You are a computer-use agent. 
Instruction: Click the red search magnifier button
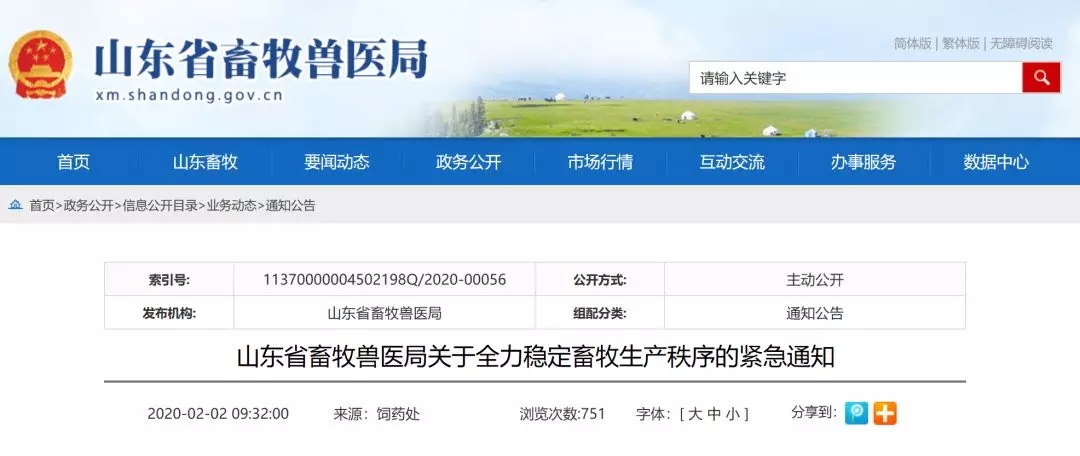click(x=1041, y=77)
